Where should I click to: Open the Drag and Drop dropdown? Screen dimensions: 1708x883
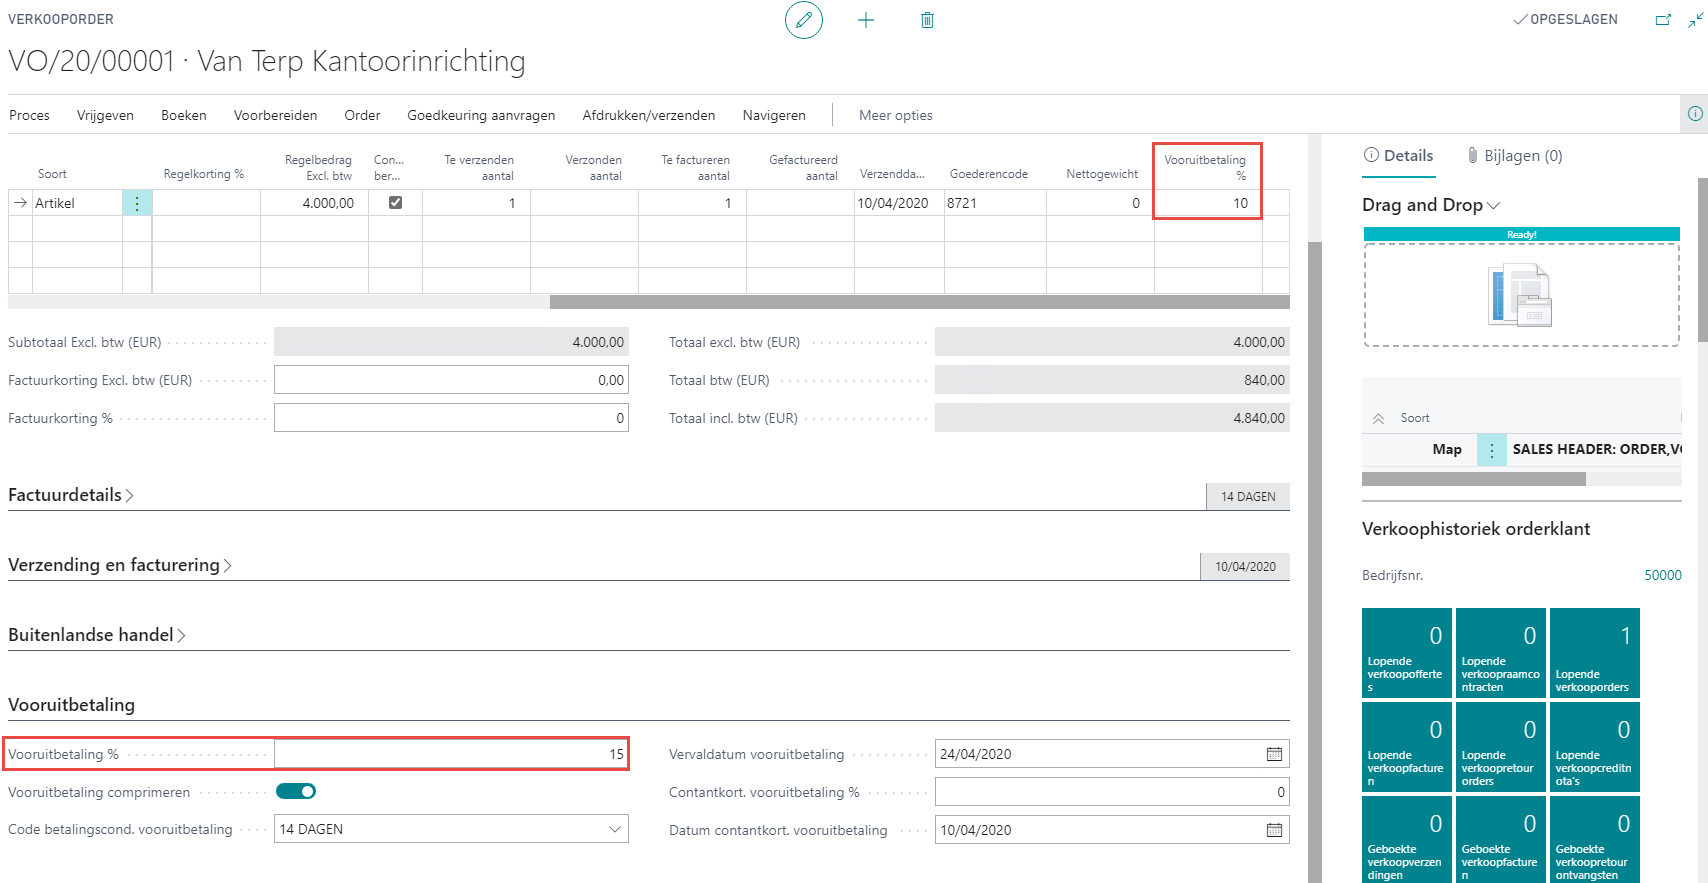click(x=1431, y=205)
